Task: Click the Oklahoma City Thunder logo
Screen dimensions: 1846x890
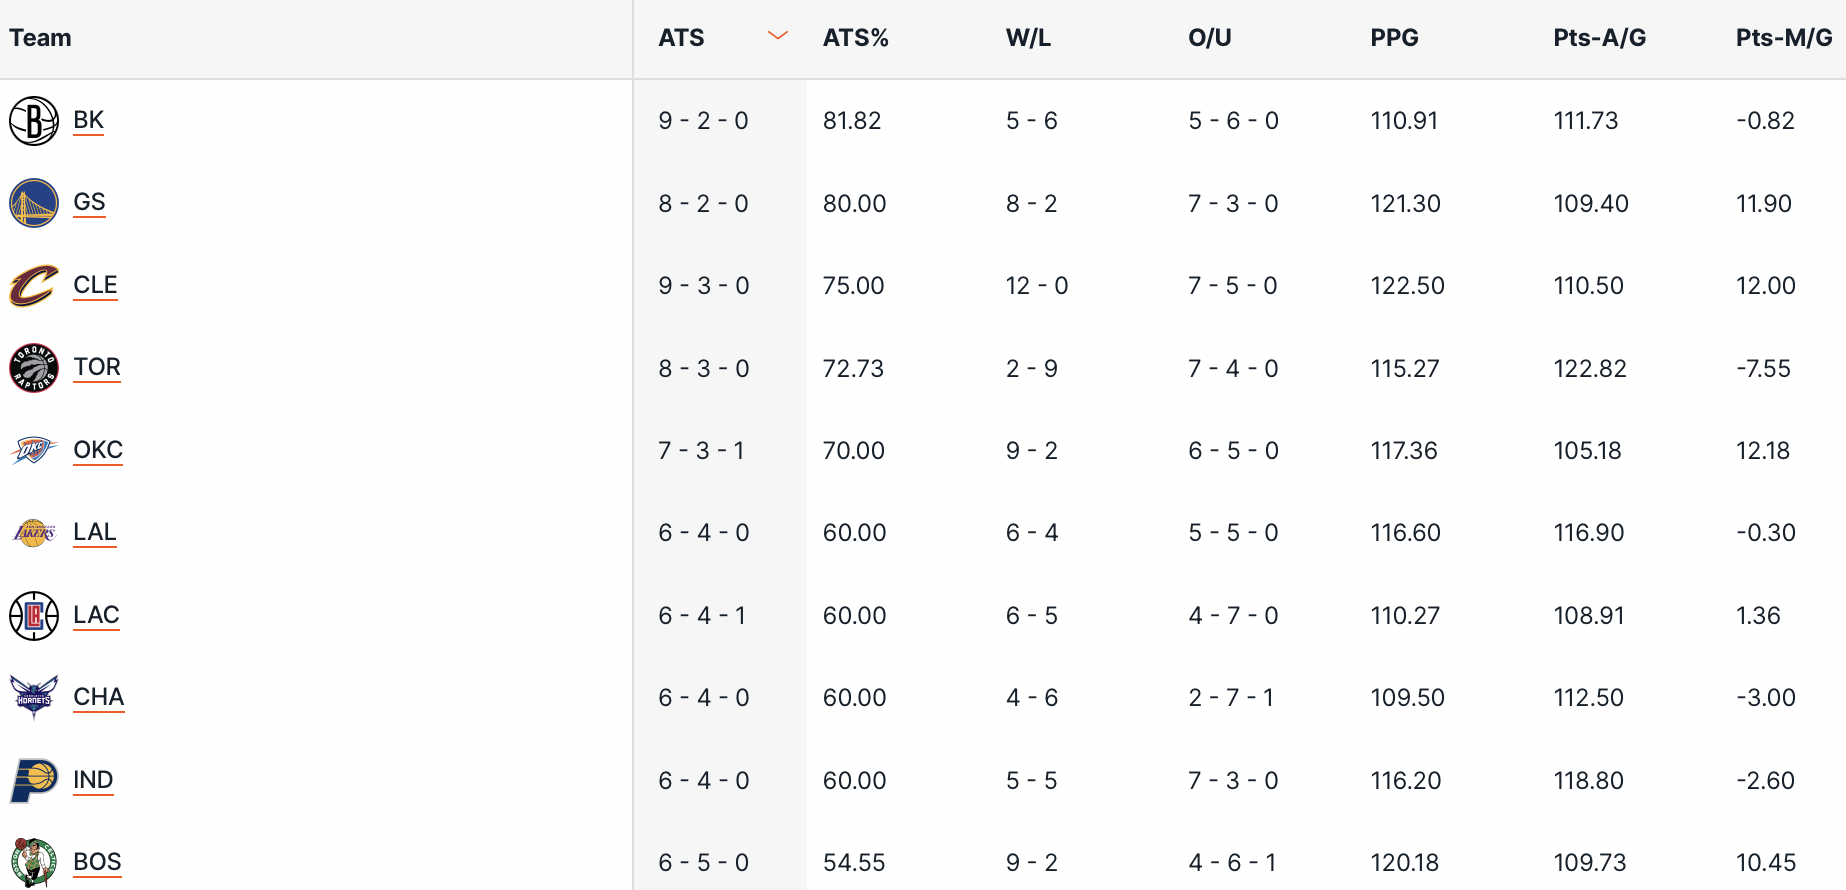Action: [34, 451]
